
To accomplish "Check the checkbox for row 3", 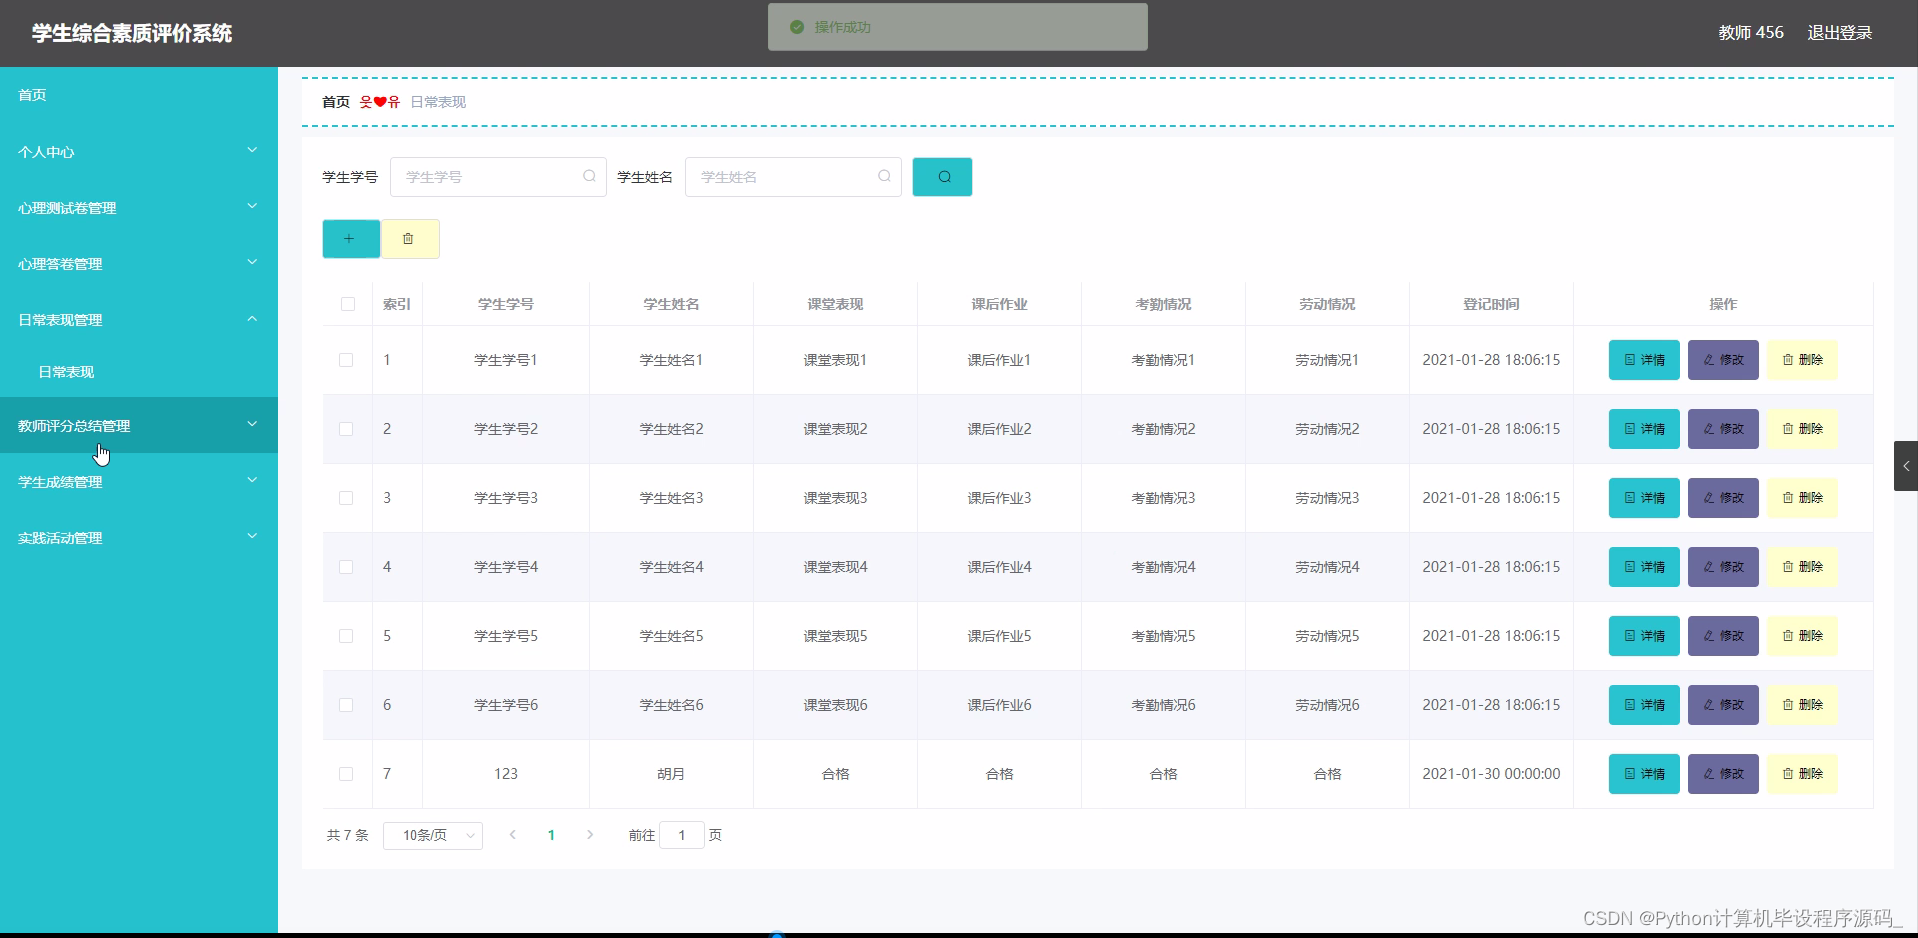I will coord(346,498).
